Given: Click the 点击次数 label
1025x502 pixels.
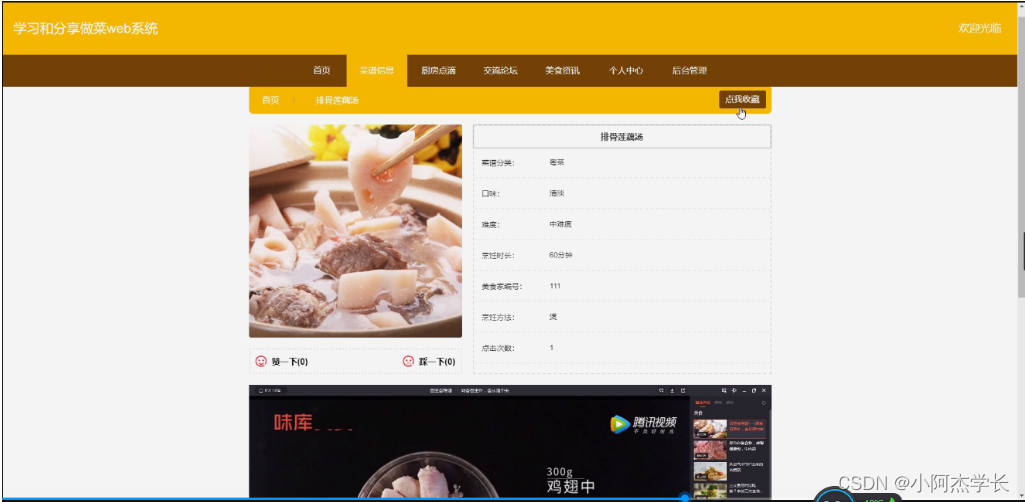Looking at the screenshot, I should click(497, 348).
